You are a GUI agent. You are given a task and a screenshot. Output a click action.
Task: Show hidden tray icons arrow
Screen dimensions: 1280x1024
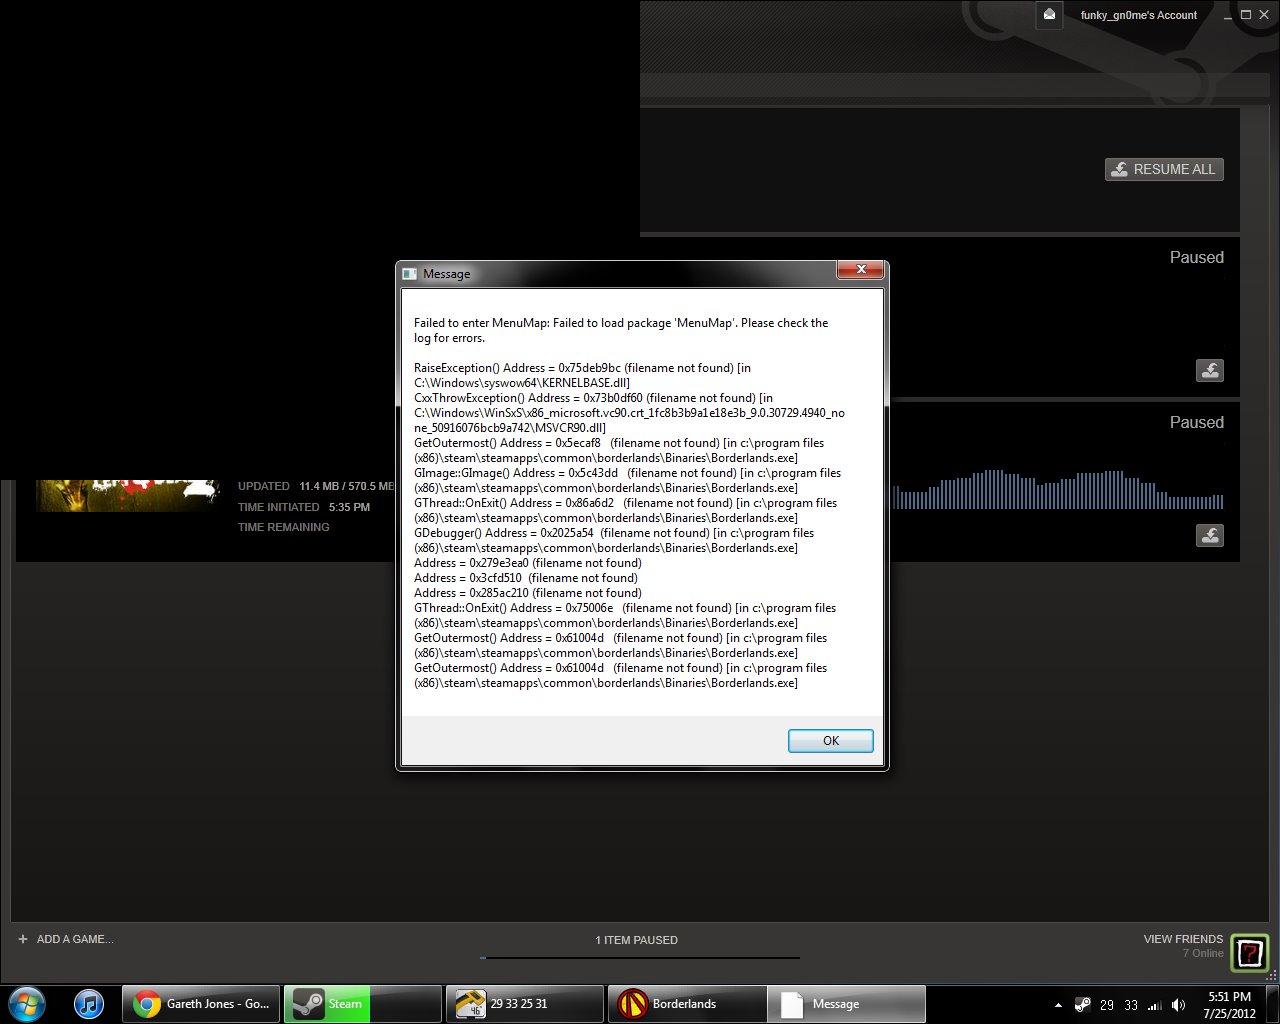pos(1058,1005)
